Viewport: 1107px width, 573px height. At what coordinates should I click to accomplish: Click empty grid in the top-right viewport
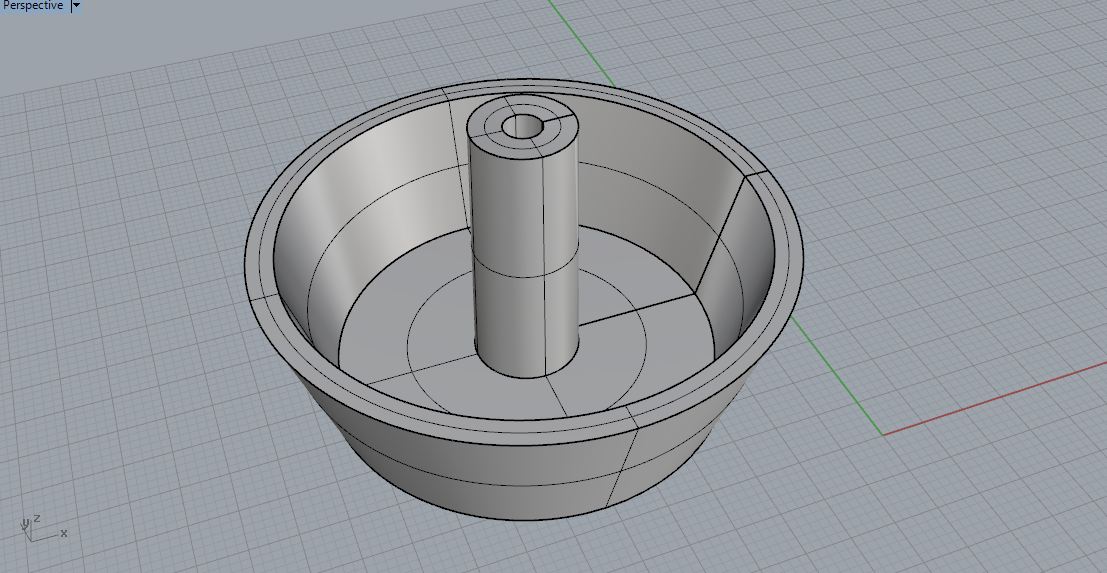(x=950, y=100)
